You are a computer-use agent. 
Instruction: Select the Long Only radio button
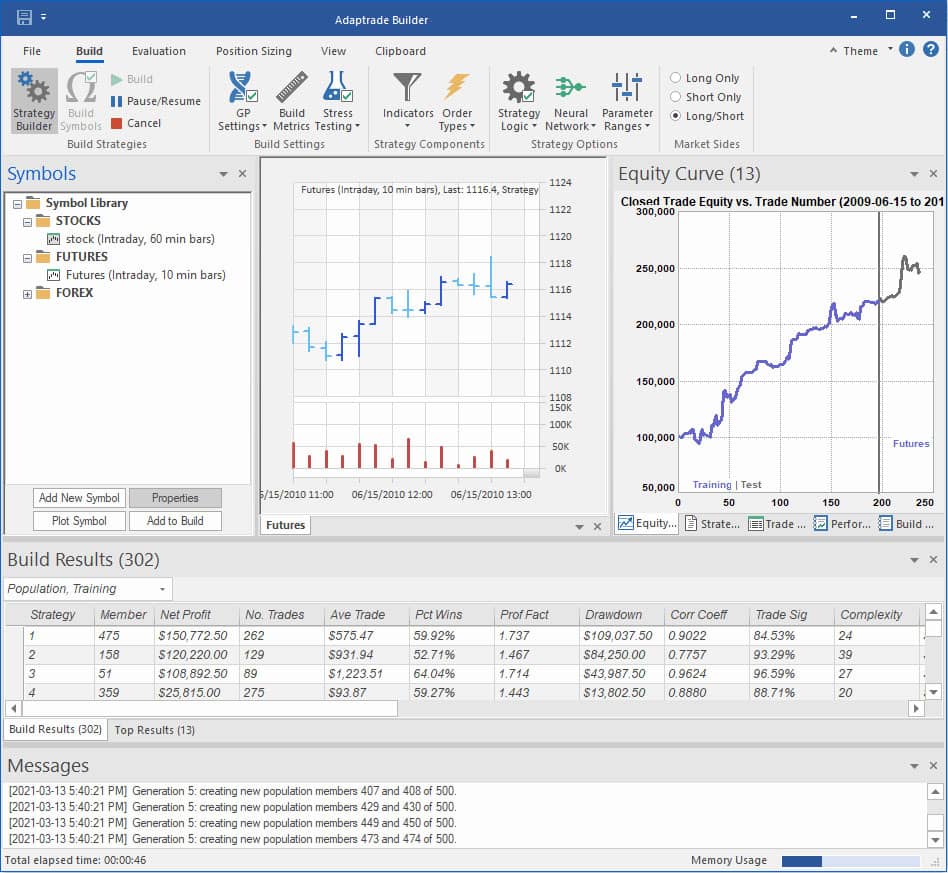(676, 78)
